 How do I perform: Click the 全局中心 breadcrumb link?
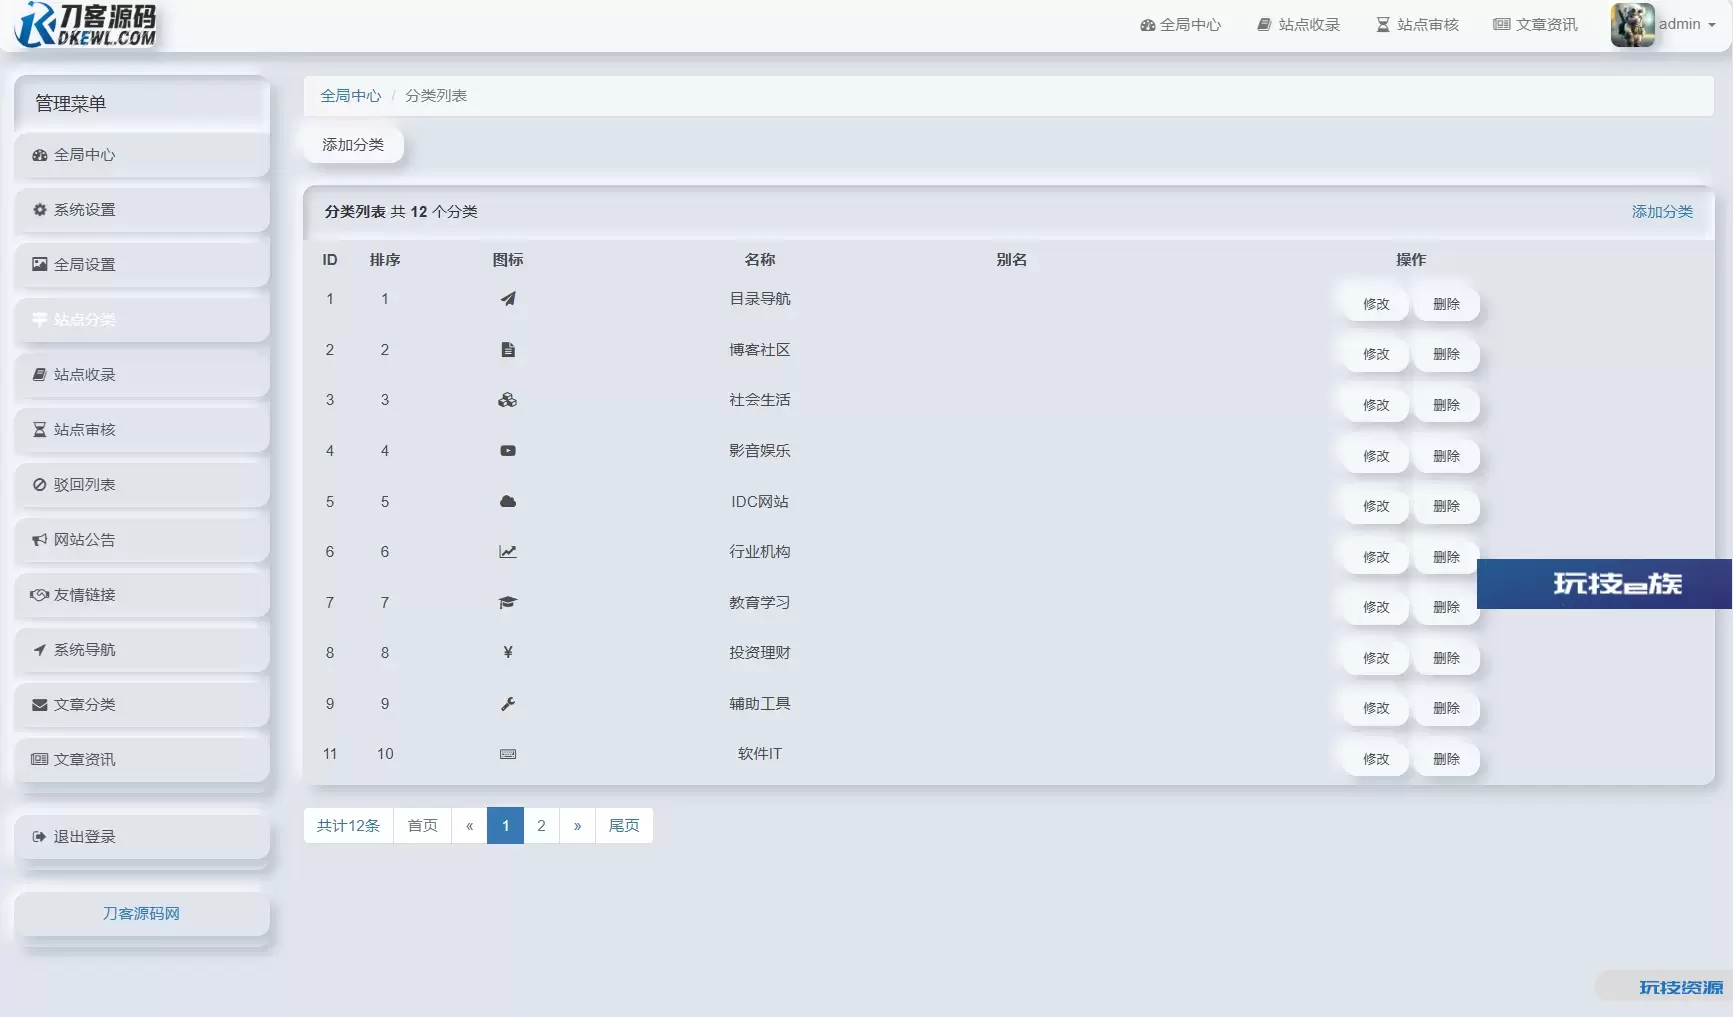pyautogui.click(x=350, y=96)
